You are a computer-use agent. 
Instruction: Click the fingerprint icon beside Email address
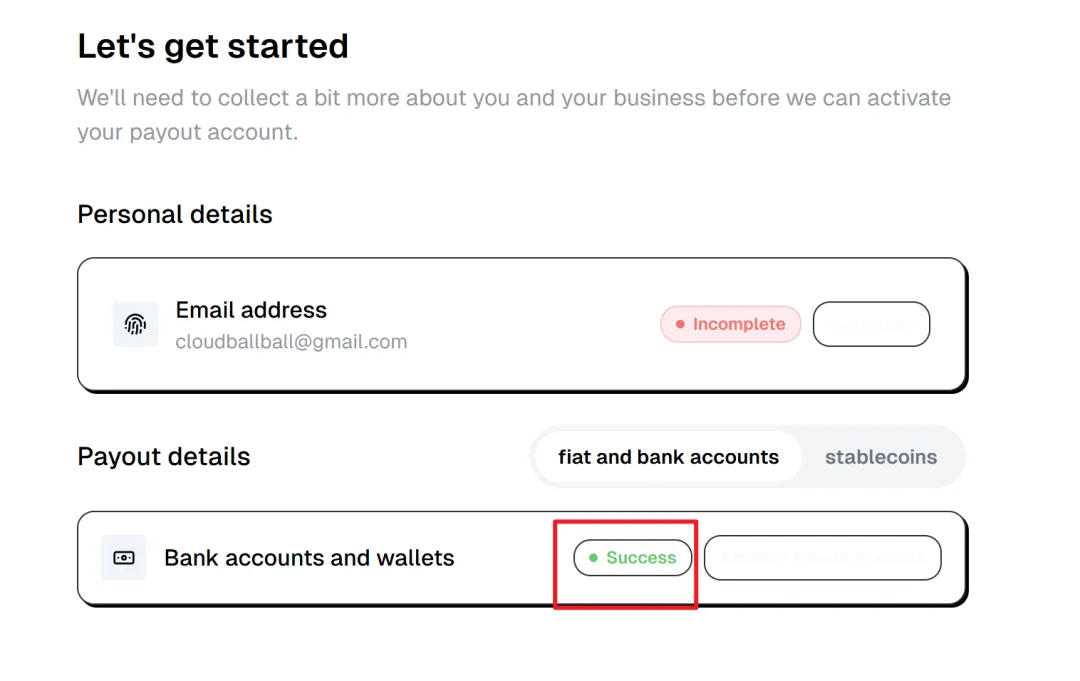(x=135, y=325)
